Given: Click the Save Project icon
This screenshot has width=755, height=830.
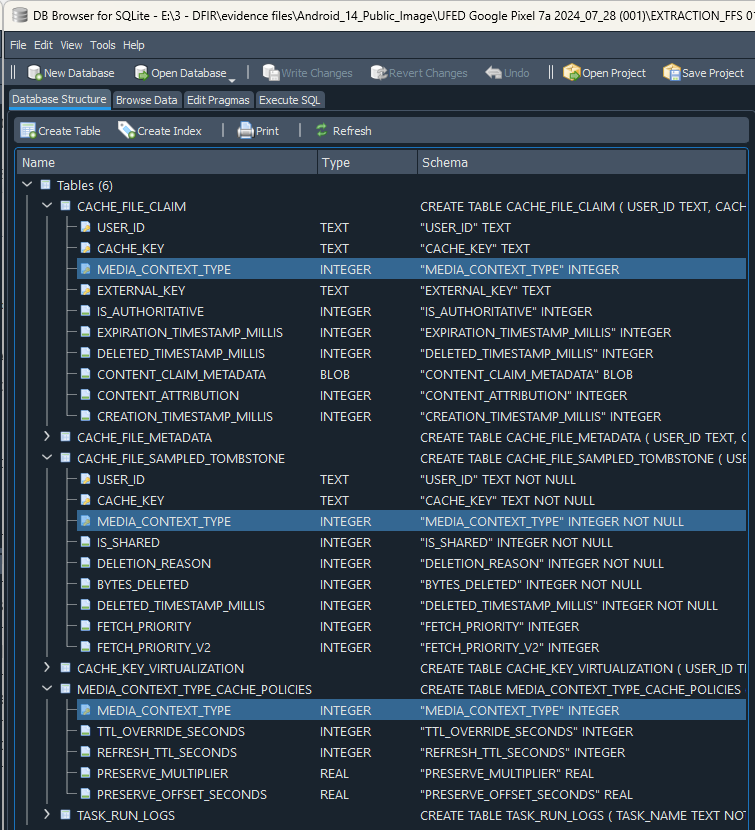Looking at the screenshot, I should (x=671, y=73).
